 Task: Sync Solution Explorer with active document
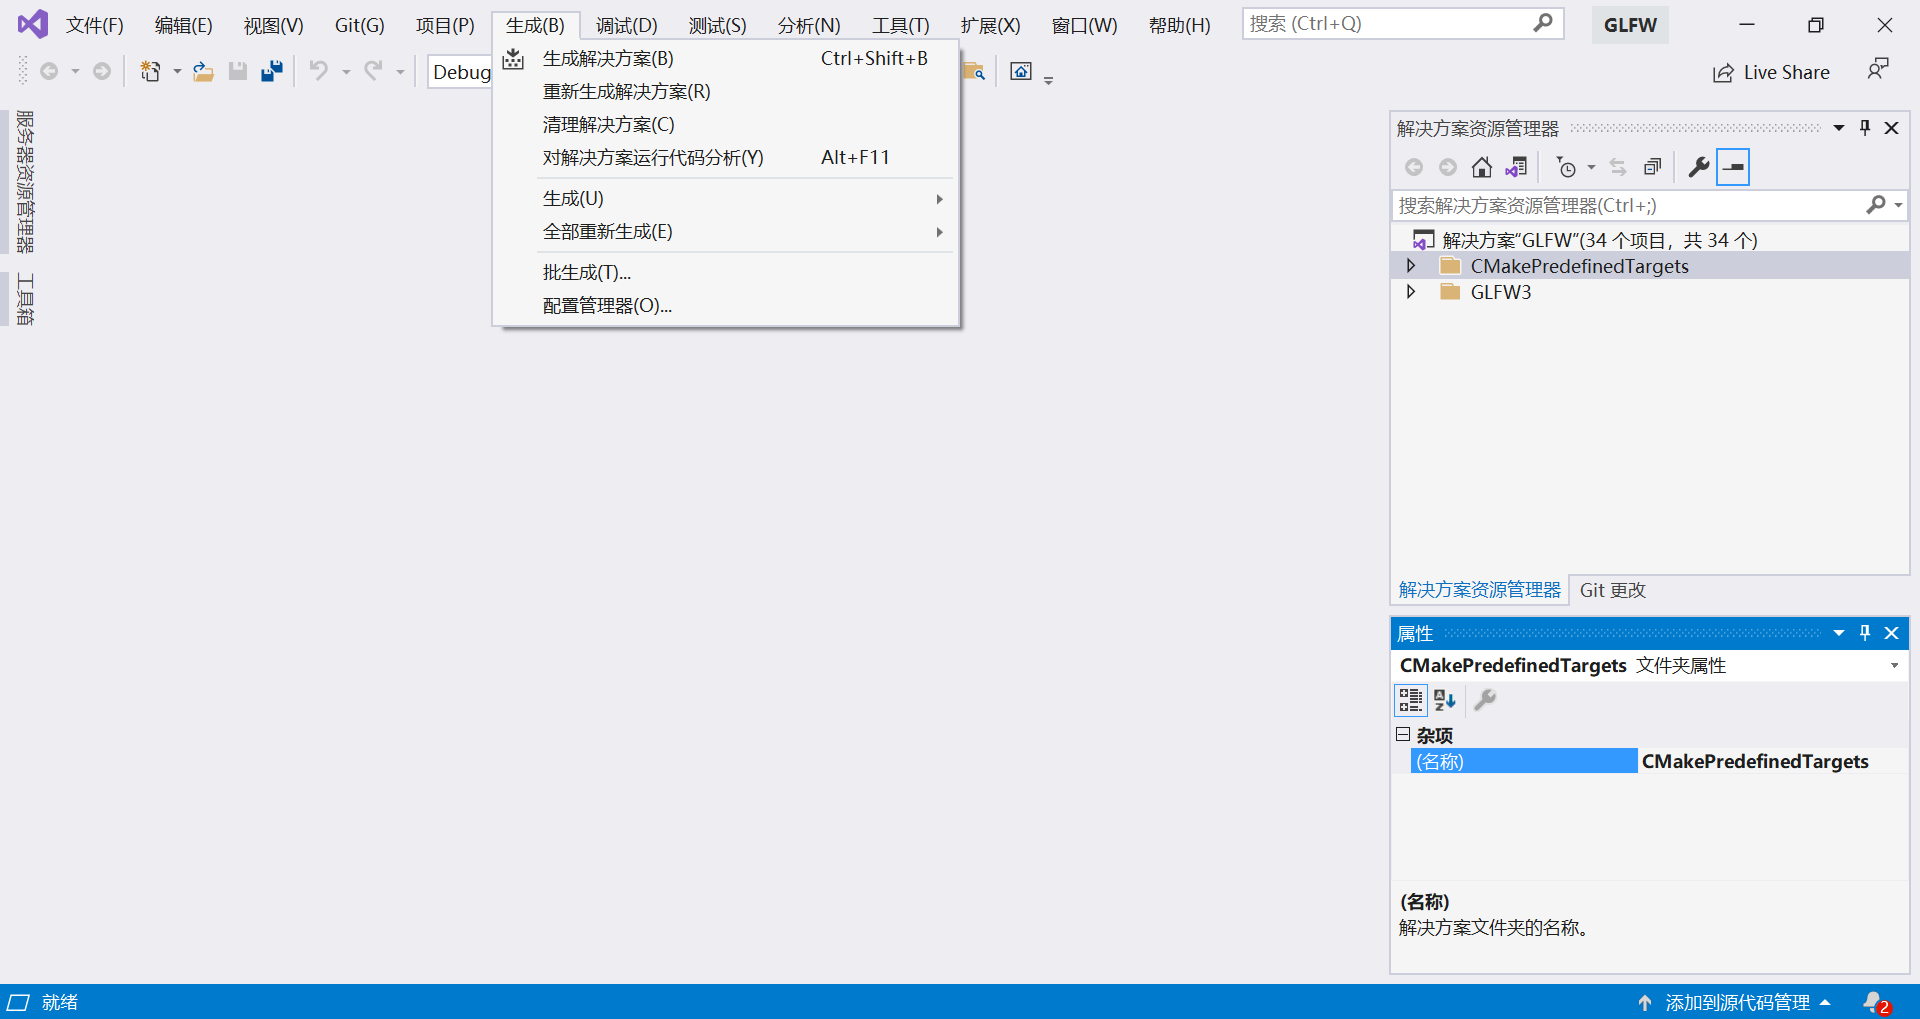point(1516,167)
